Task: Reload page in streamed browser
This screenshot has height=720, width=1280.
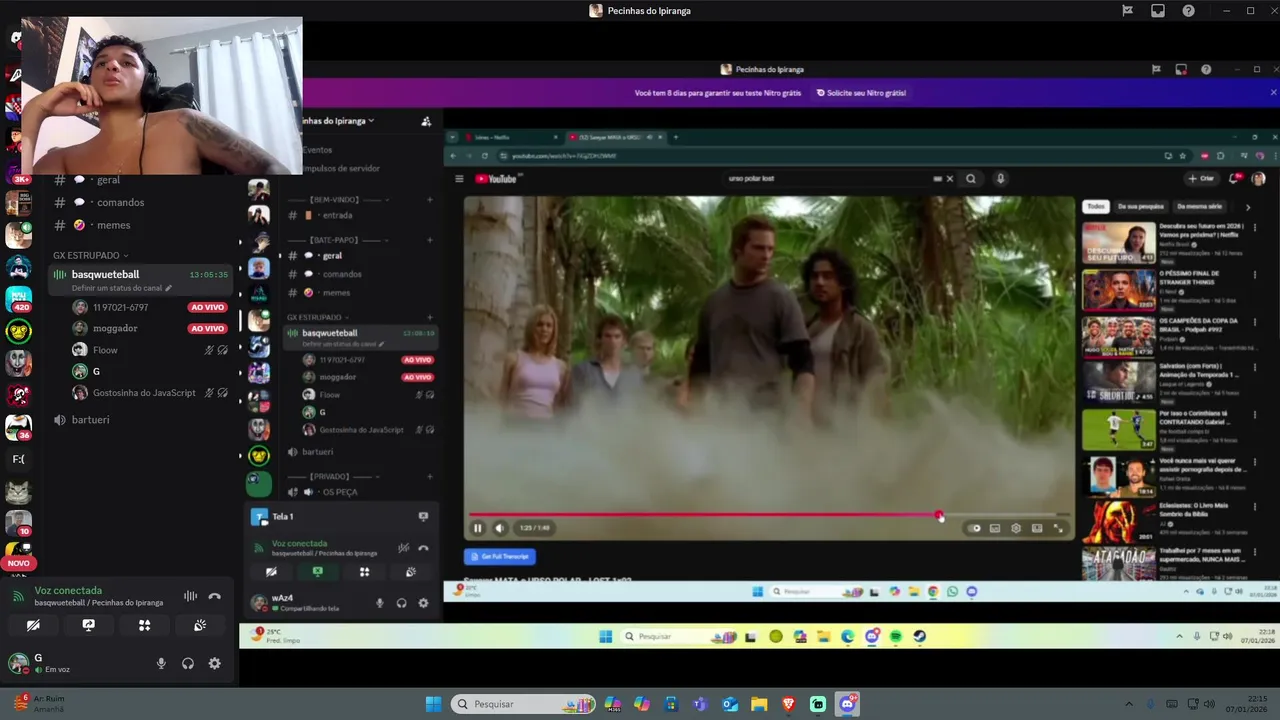Action: click(485, 156)
